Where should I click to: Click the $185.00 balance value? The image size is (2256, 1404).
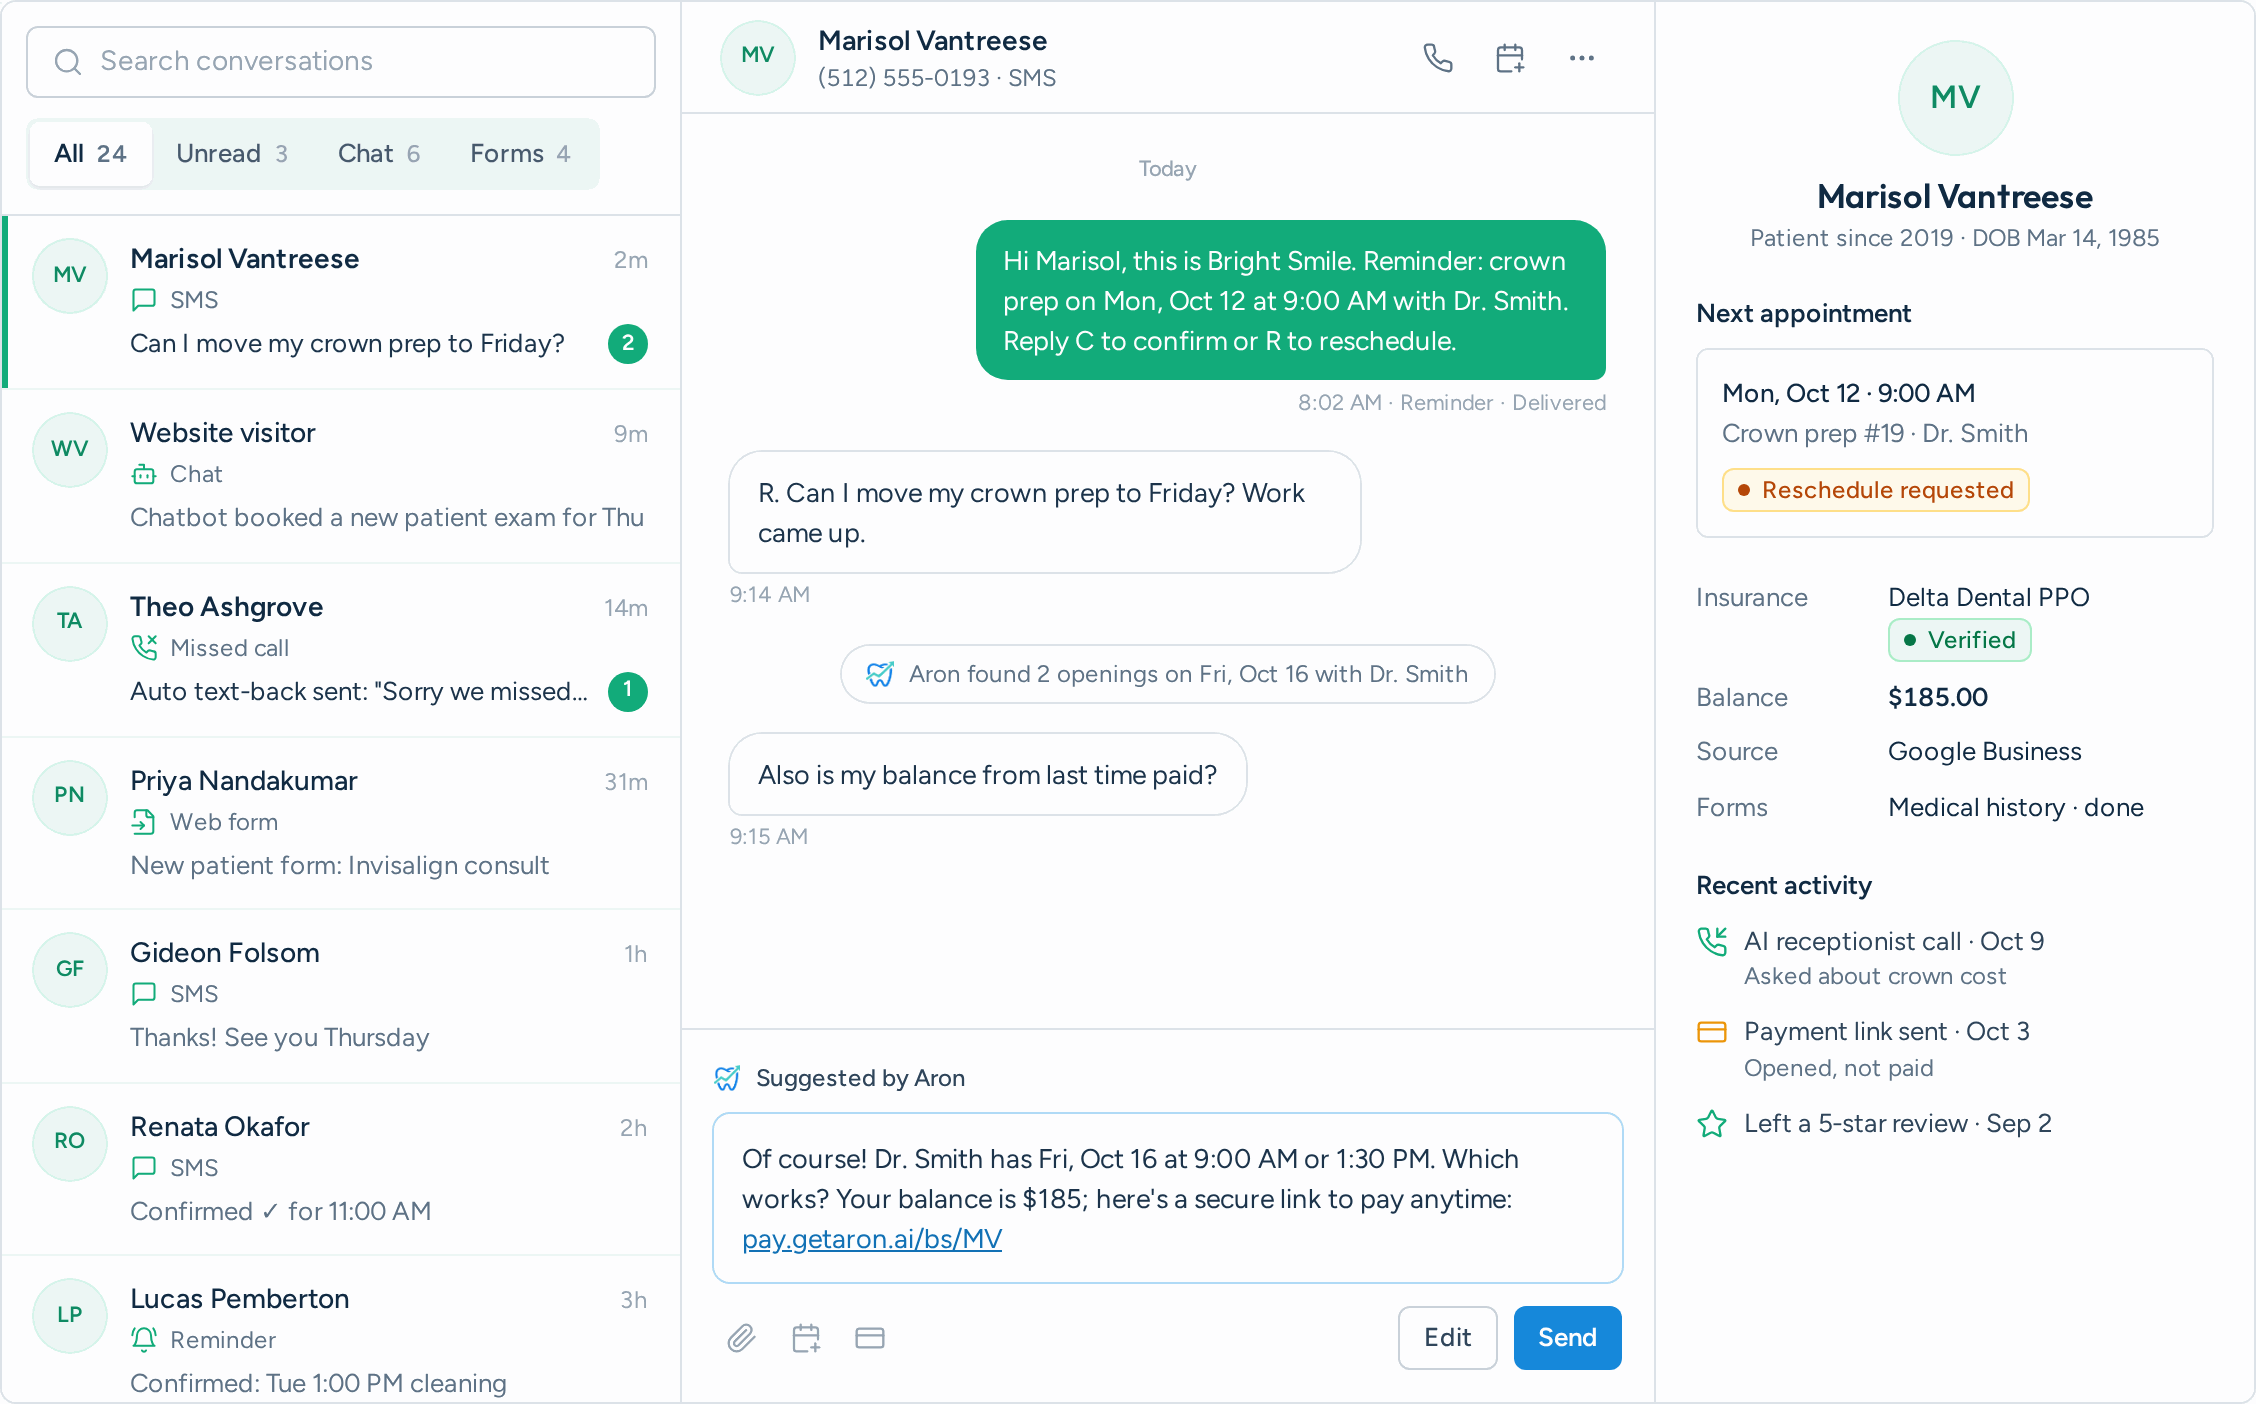tap(1937, 697)
